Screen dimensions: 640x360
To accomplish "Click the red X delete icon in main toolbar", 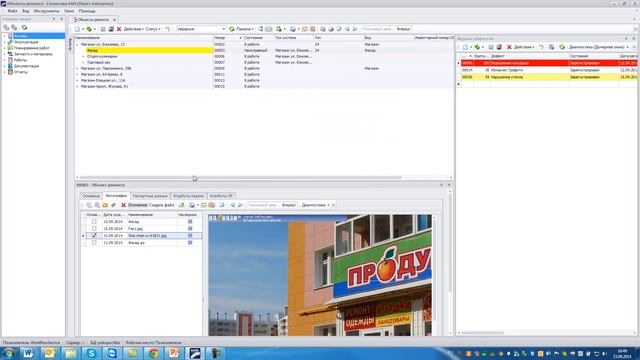I will (x=119, y=29).
